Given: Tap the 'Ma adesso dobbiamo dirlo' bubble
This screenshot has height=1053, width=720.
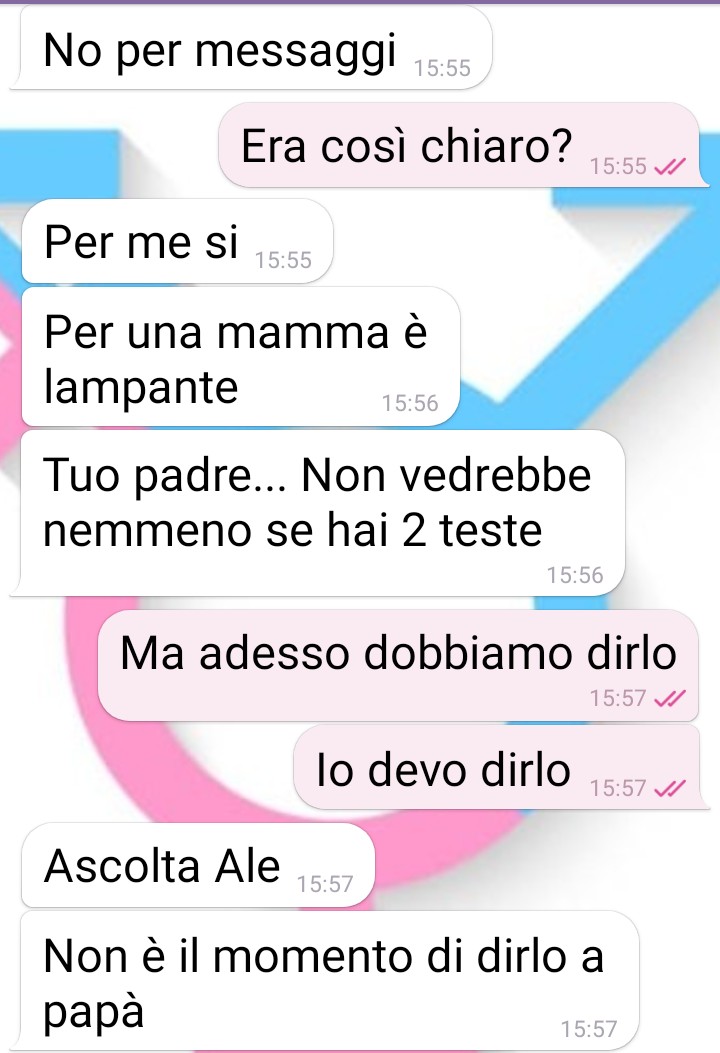Looking at the screenshot, I should 398,665.
